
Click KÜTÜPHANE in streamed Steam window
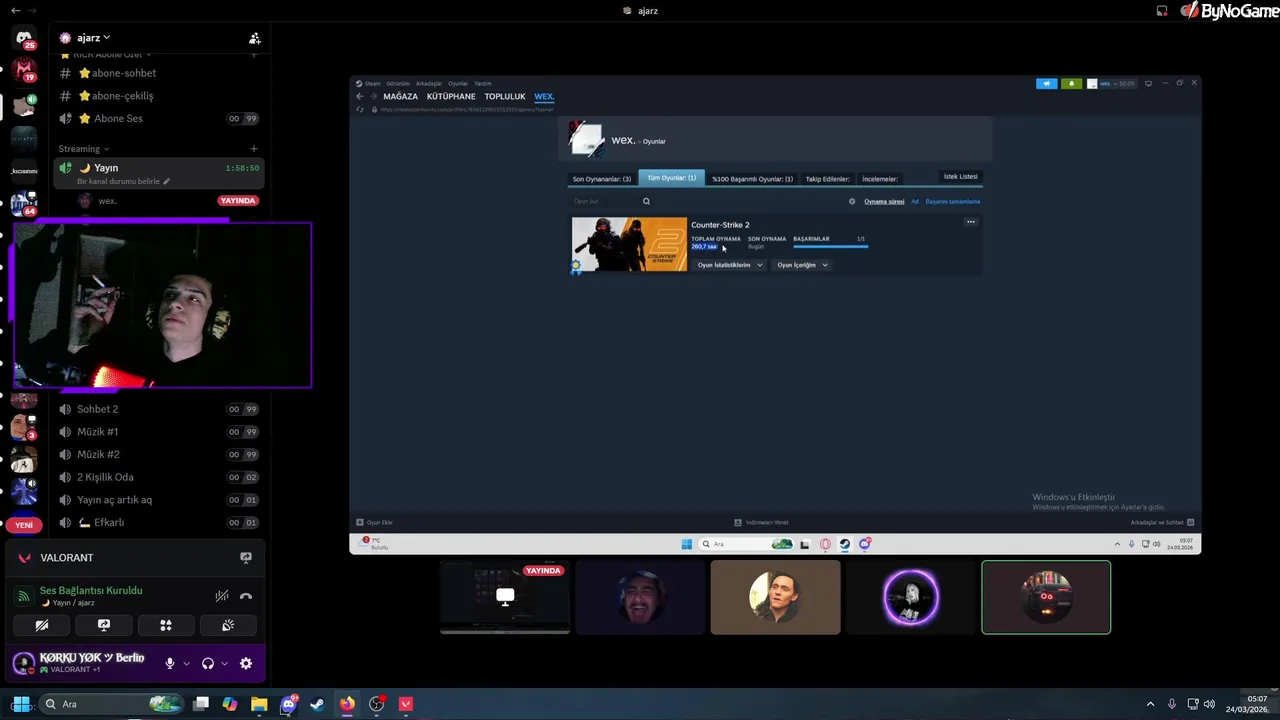(451, 97)
